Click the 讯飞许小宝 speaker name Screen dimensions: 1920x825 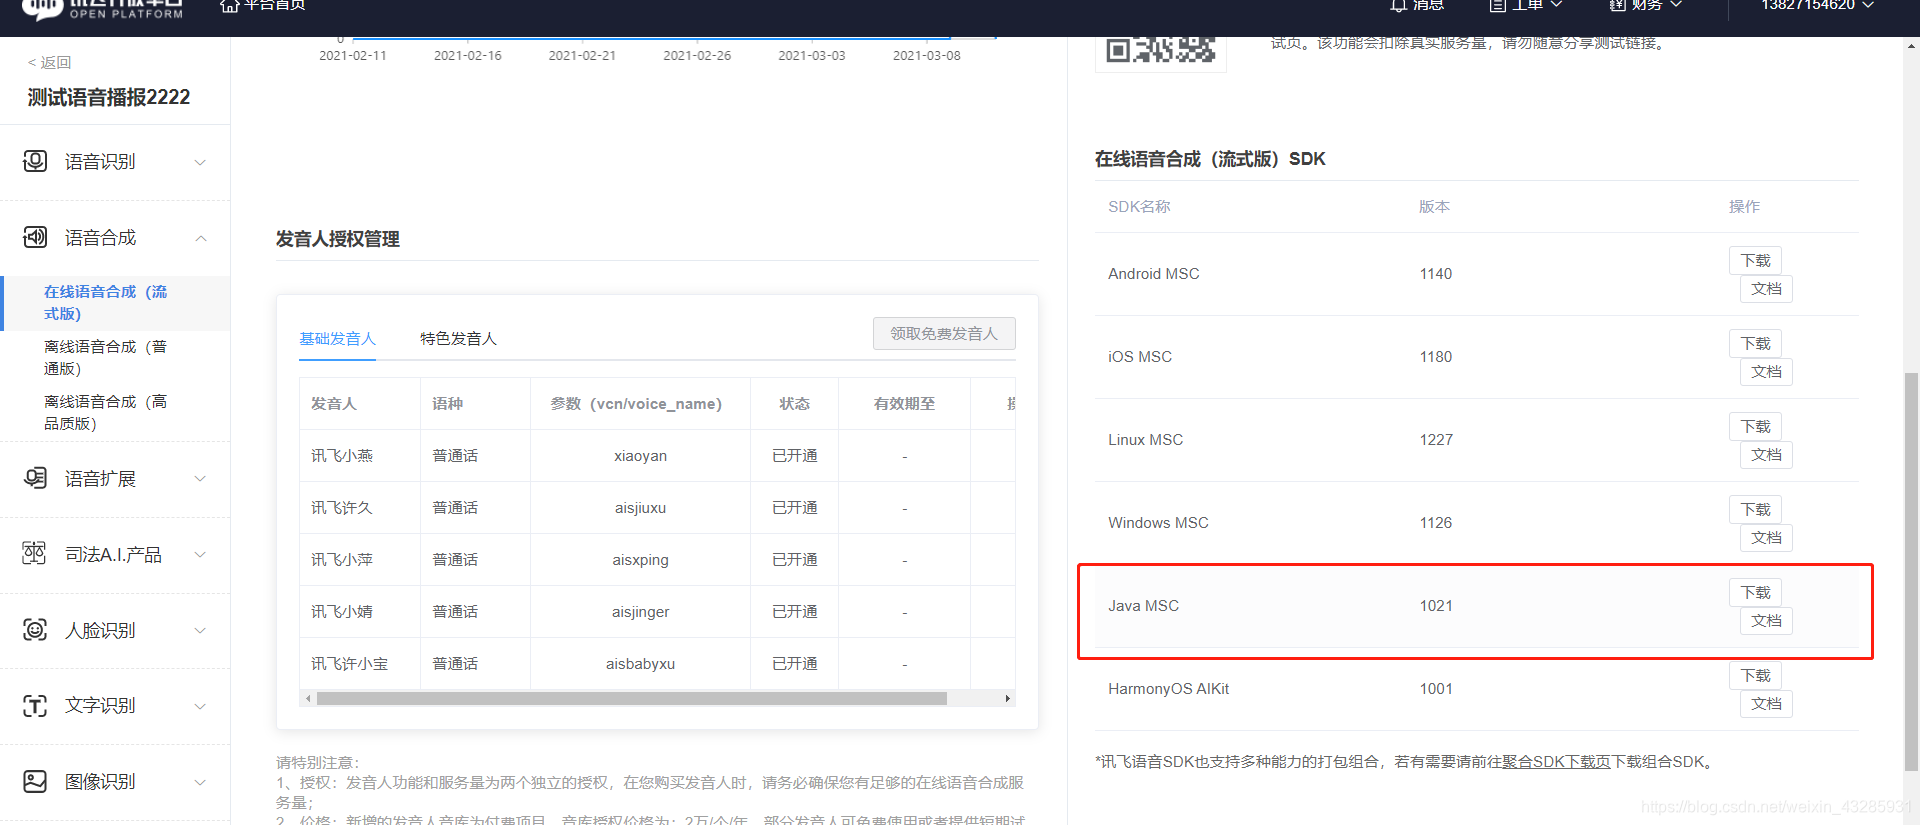click(x=350, y=664)
